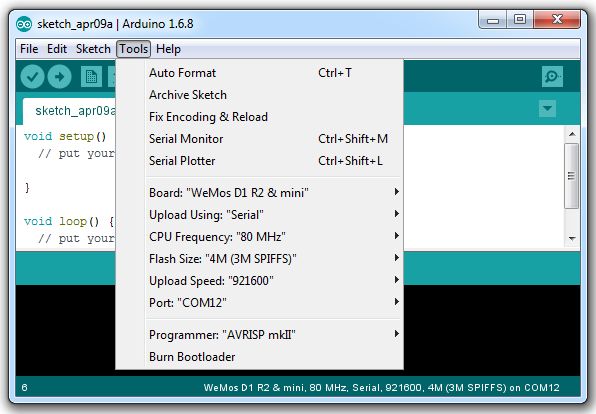Image resolution: width=596 pixels, height=414 pixels.
Task: Choose Auto Format from Tools menu
Action: [x=259, y=73]
